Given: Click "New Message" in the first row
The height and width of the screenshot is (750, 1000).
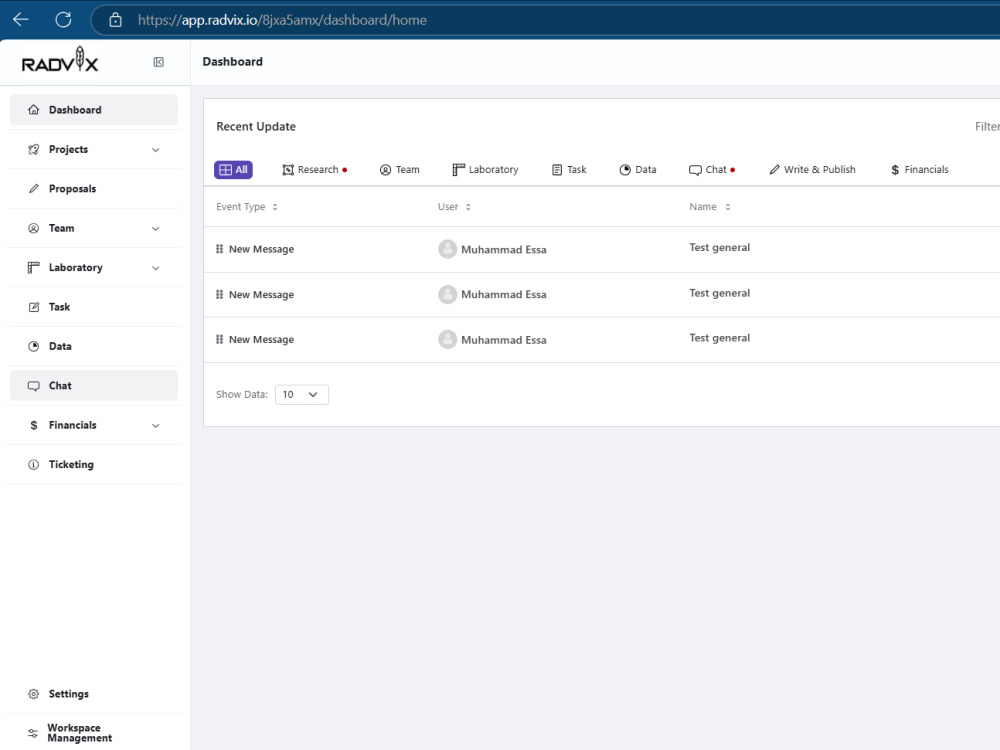Looking at the screenshot, I should (x=261, y=249).
